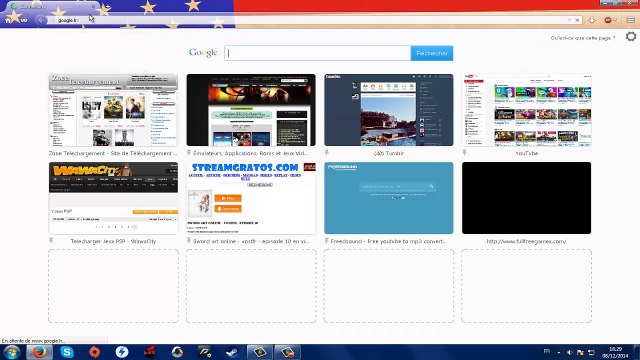This screenshot has height=360, width=640.
Task: Open Skype from the taskbar
Action: point(67,352)
